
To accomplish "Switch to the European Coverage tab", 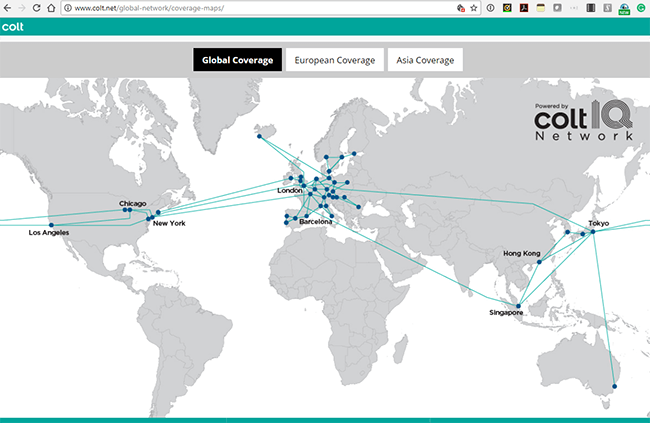I will click(x=335, y=60).
